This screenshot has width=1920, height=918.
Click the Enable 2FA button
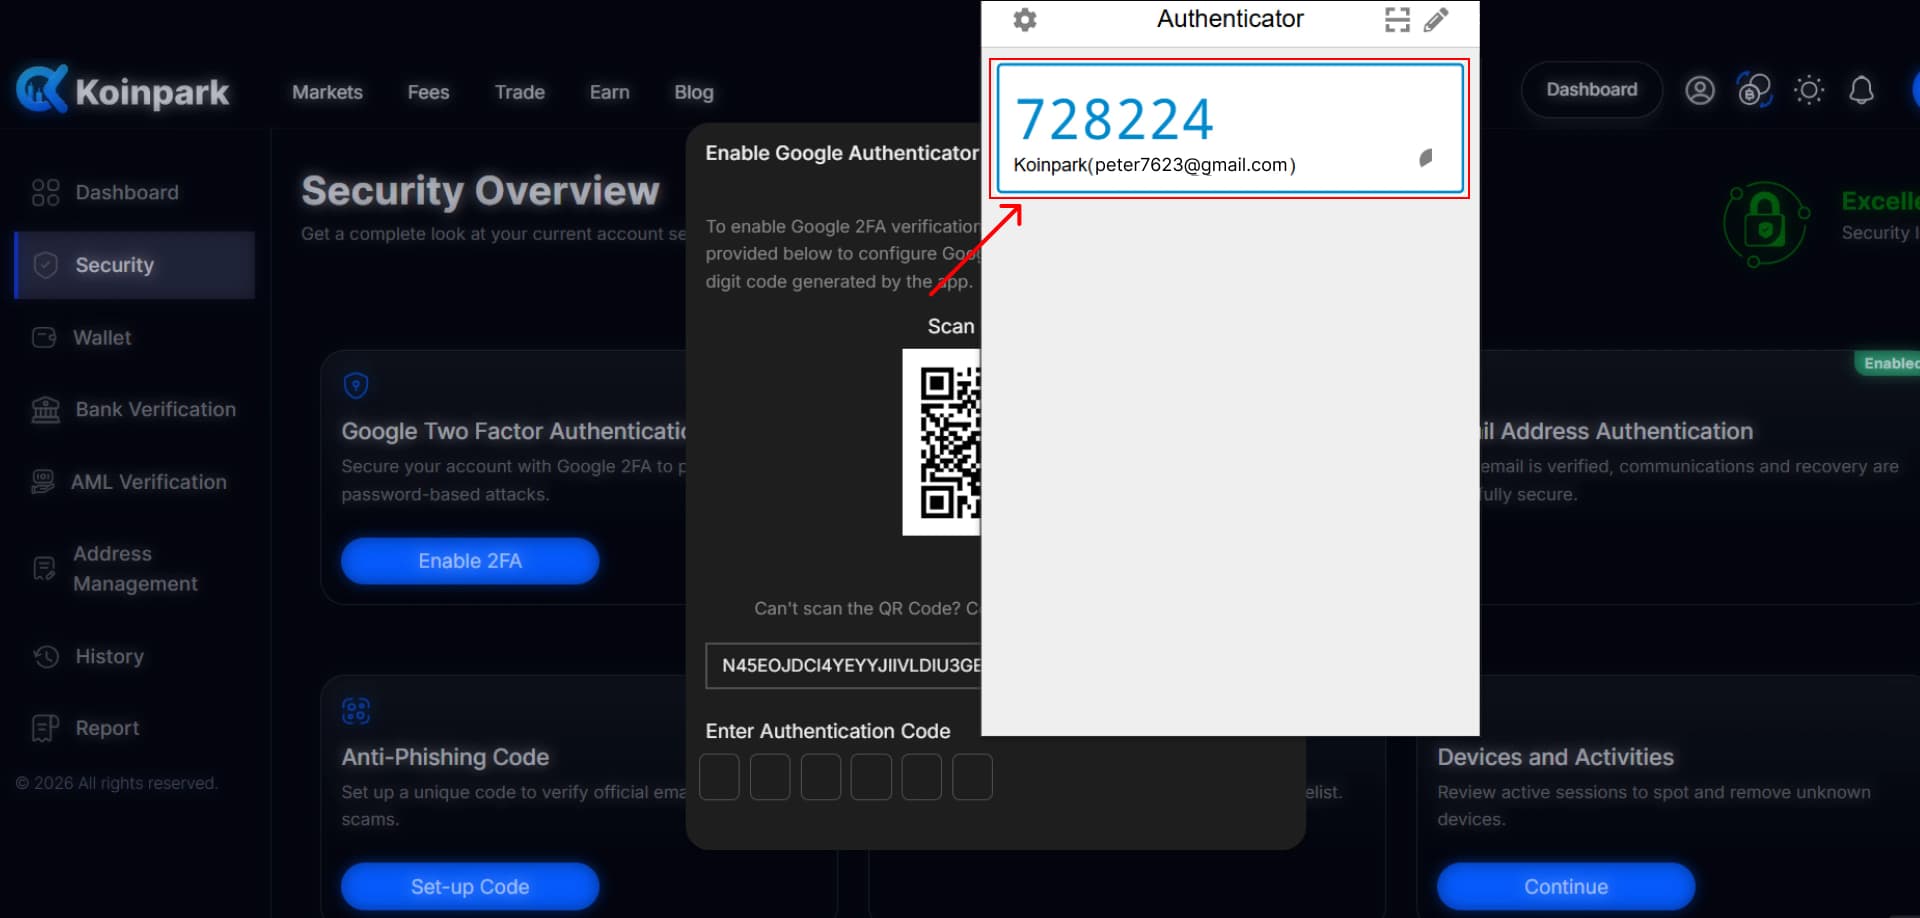(470, 561)
